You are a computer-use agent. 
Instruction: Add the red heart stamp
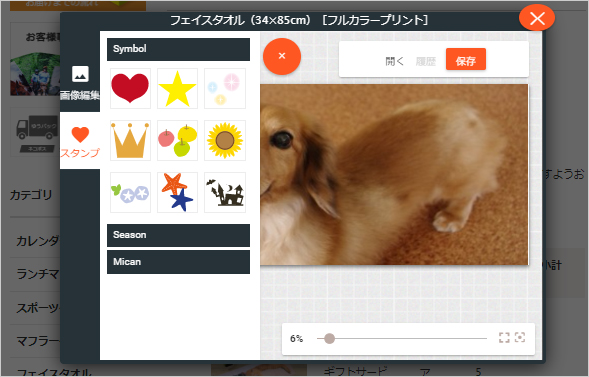[x=130, y=88]
